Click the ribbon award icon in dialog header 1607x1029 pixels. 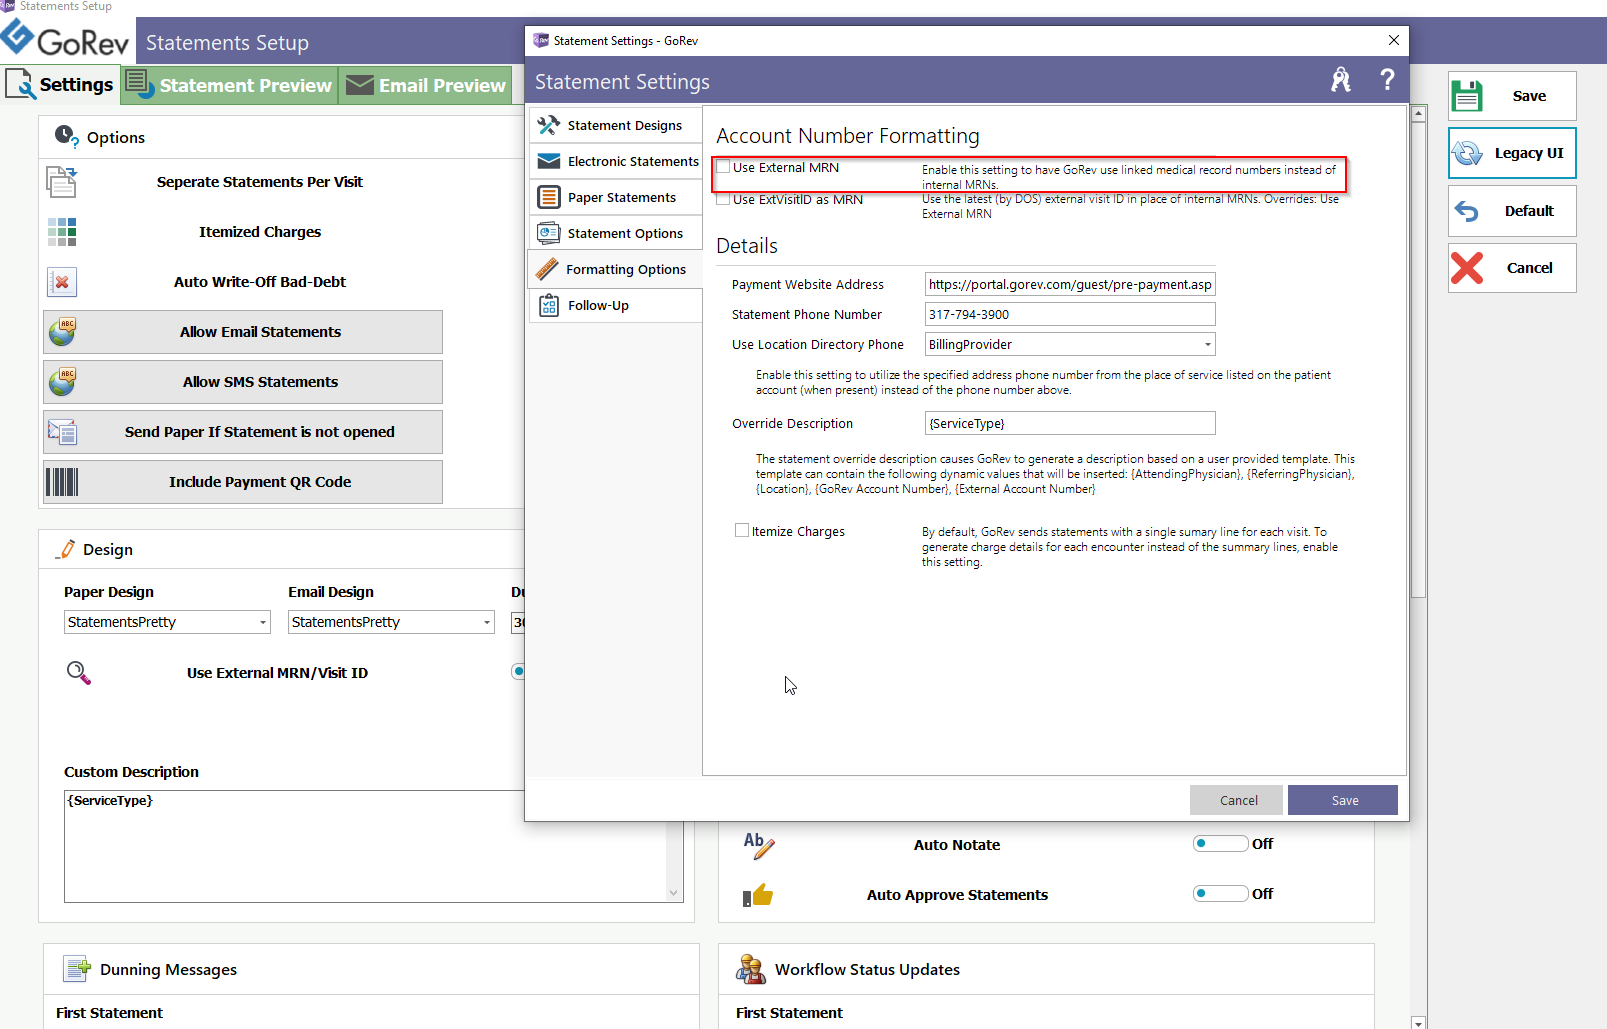click(x=1341, y=80)
